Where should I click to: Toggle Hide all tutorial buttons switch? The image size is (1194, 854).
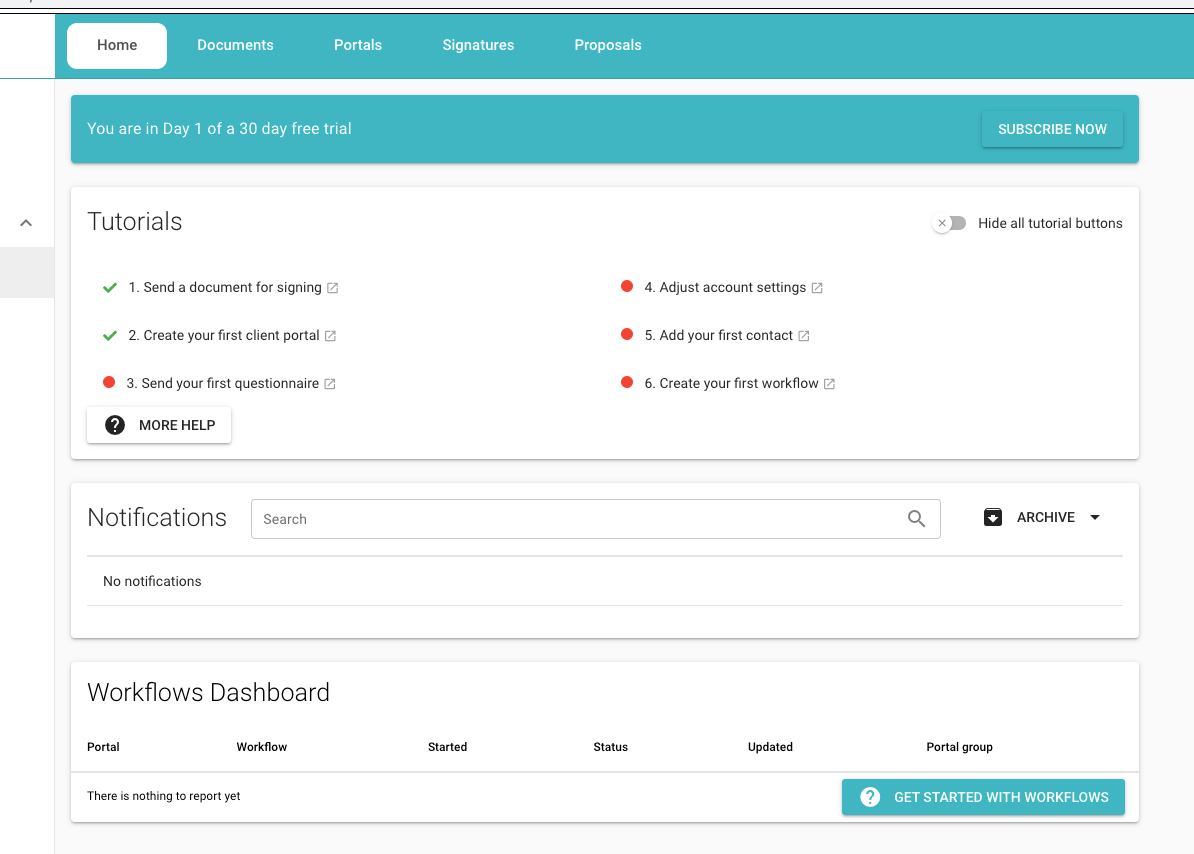(950, 223)
